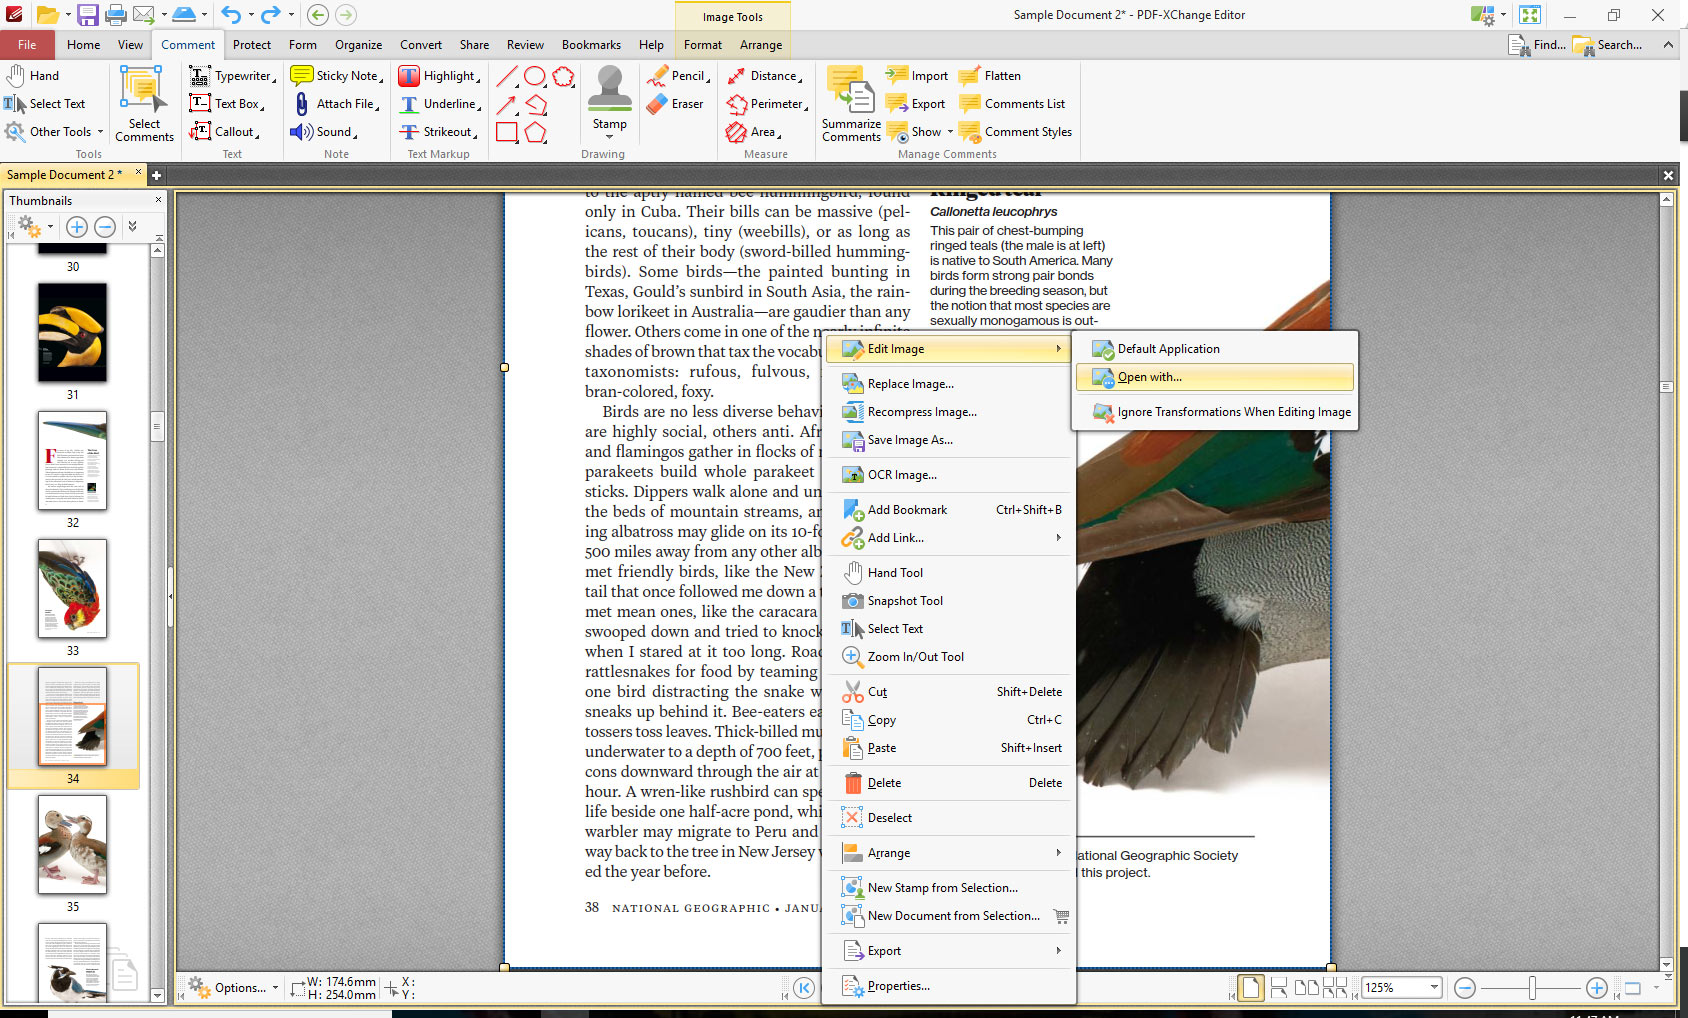Click Summarize Comments
Viewport: 1688px width, 1018px height.
[x=851, y=104]
